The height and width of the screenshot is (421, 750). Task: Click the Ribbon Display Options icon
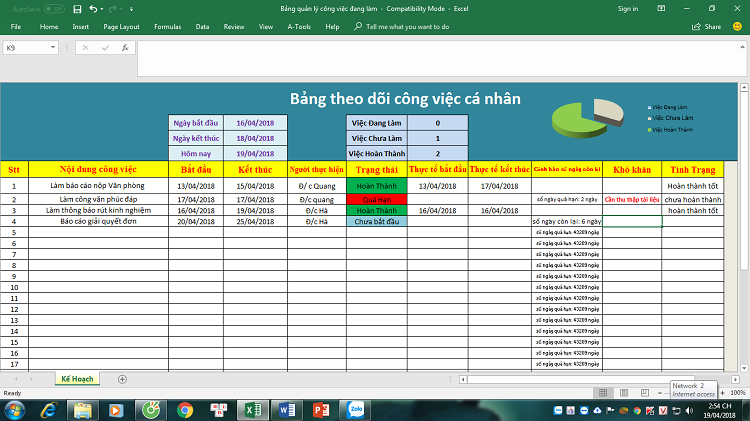[661, 9]
